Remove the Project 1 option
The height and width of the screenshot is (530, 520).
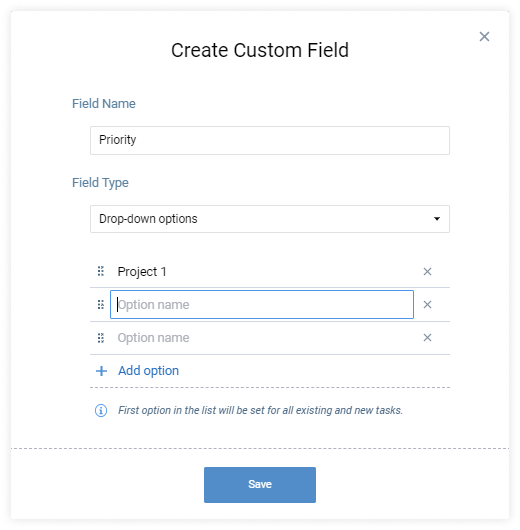(427, 271)
